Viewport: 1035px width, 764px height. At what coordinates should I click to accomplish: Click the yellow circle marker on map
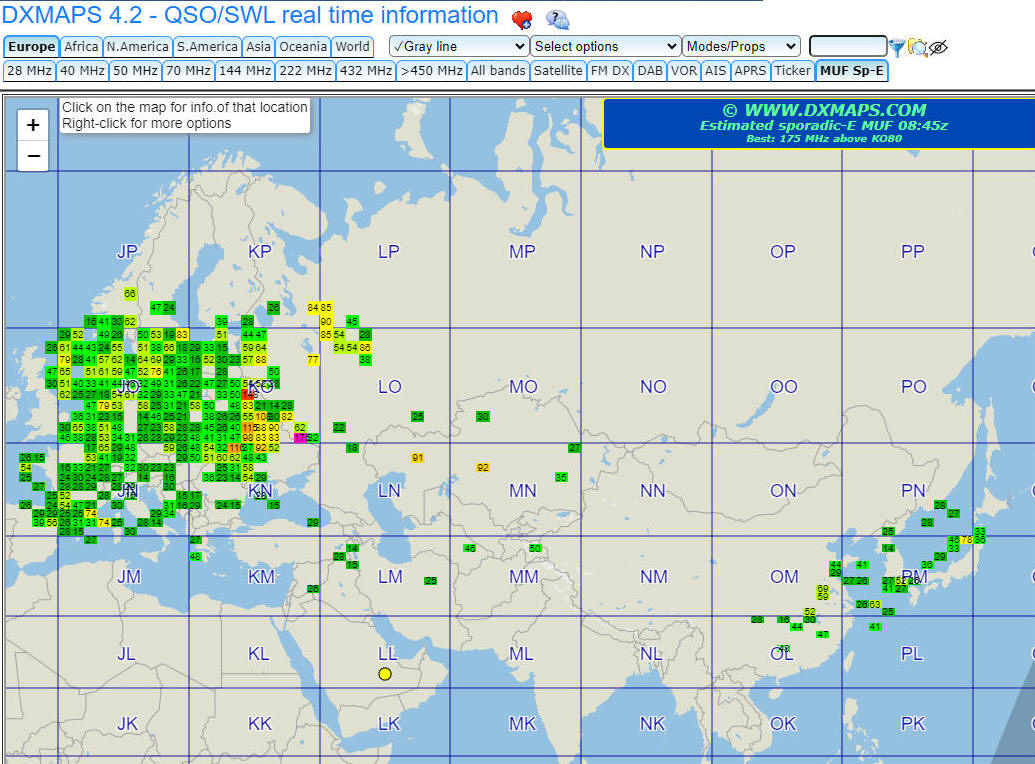pos(385,674)
